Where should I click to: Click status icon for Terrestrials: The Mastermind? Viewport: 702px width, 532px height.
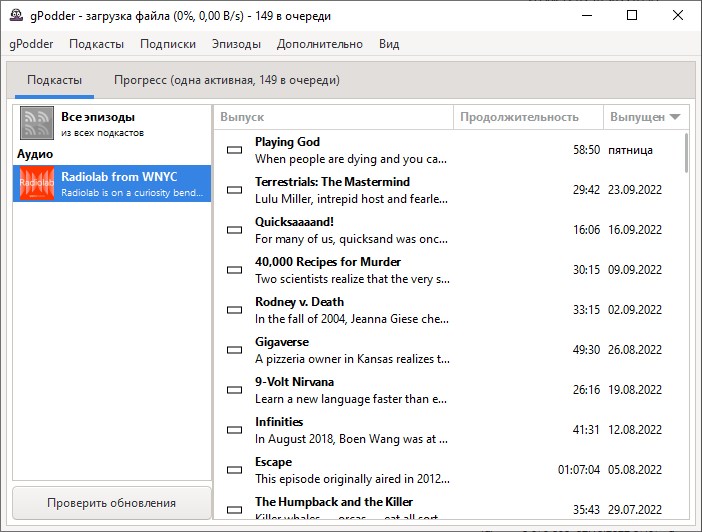235,190
